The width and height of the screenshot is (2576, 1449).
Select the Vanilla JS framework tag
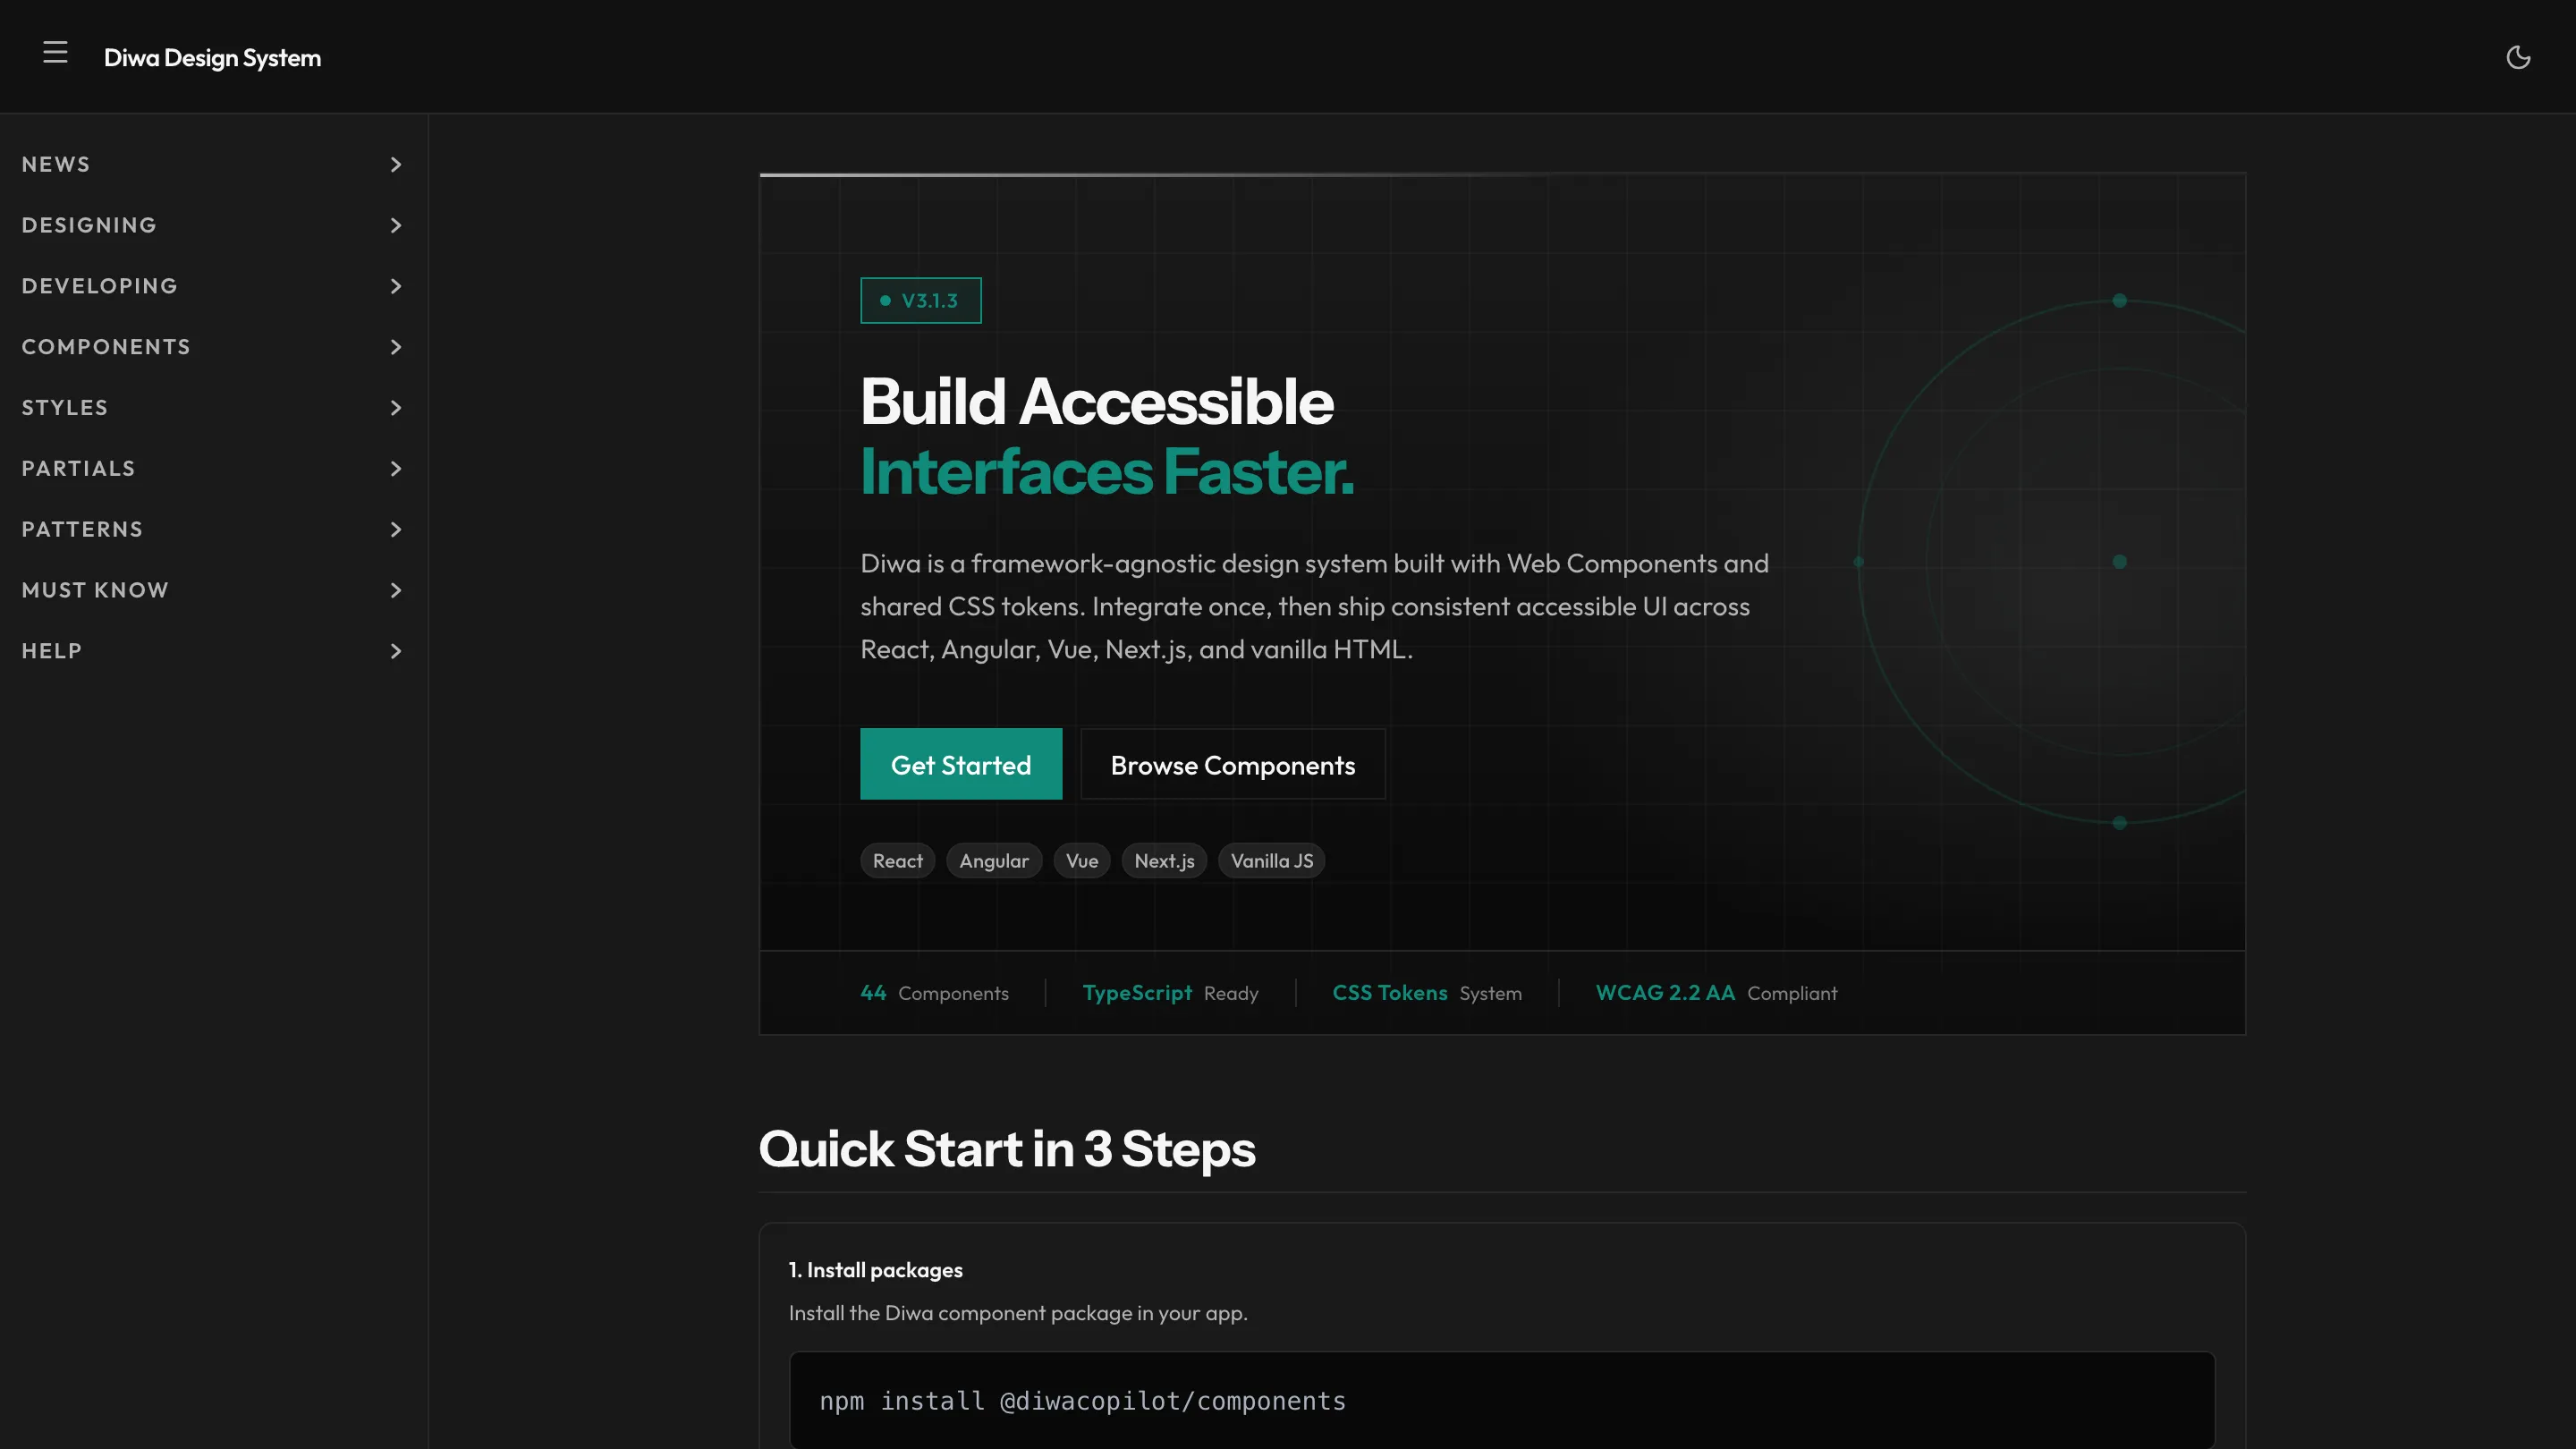click(x=1272, y=861)
